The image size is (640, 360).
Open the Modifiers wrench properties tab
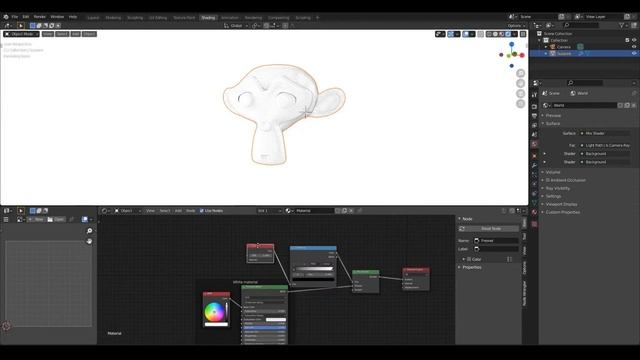pos(534,165)
